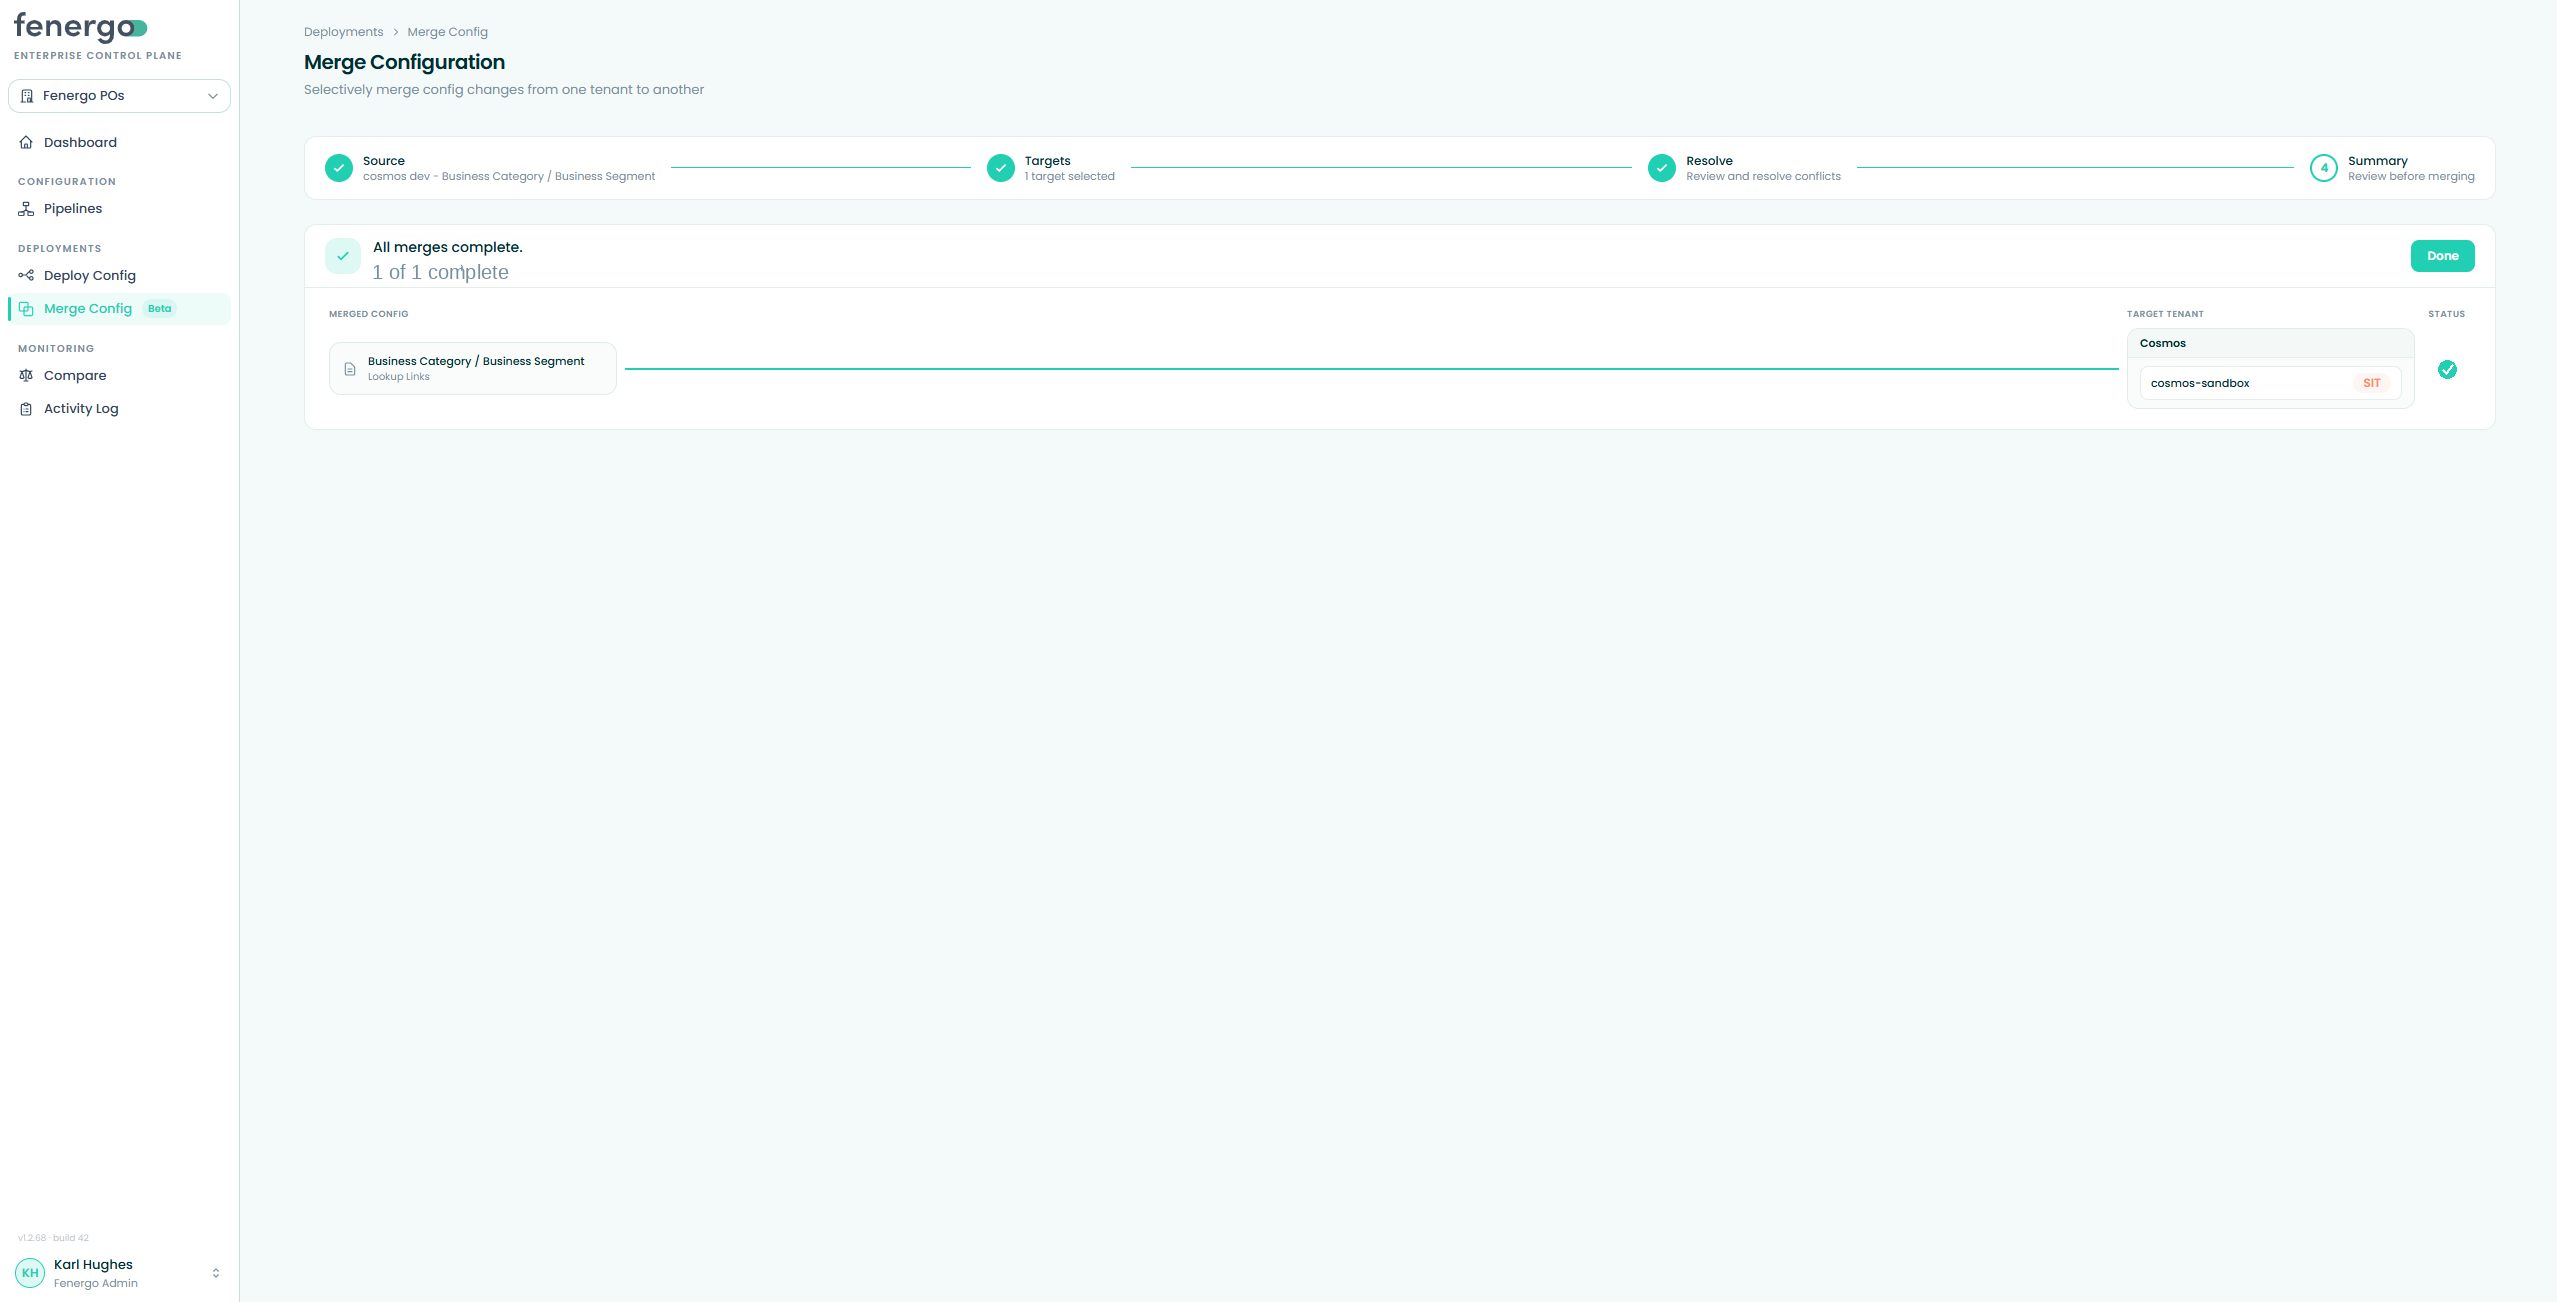Screen dimensions: 2557x1302
Task: Click the Done button
Action: (x=2442, y=256)
